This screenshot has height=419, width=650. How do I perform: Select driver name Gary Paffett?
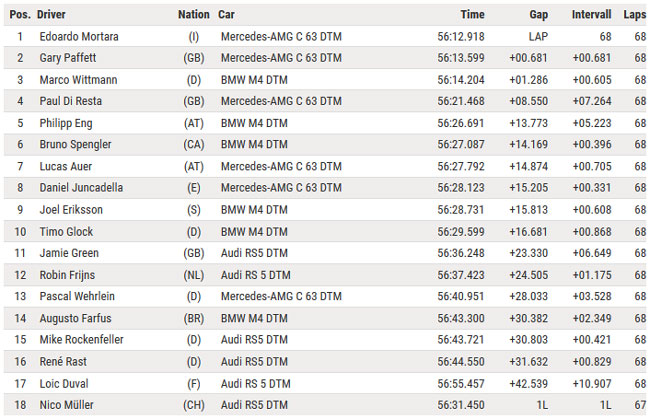[x=68, y=58]
